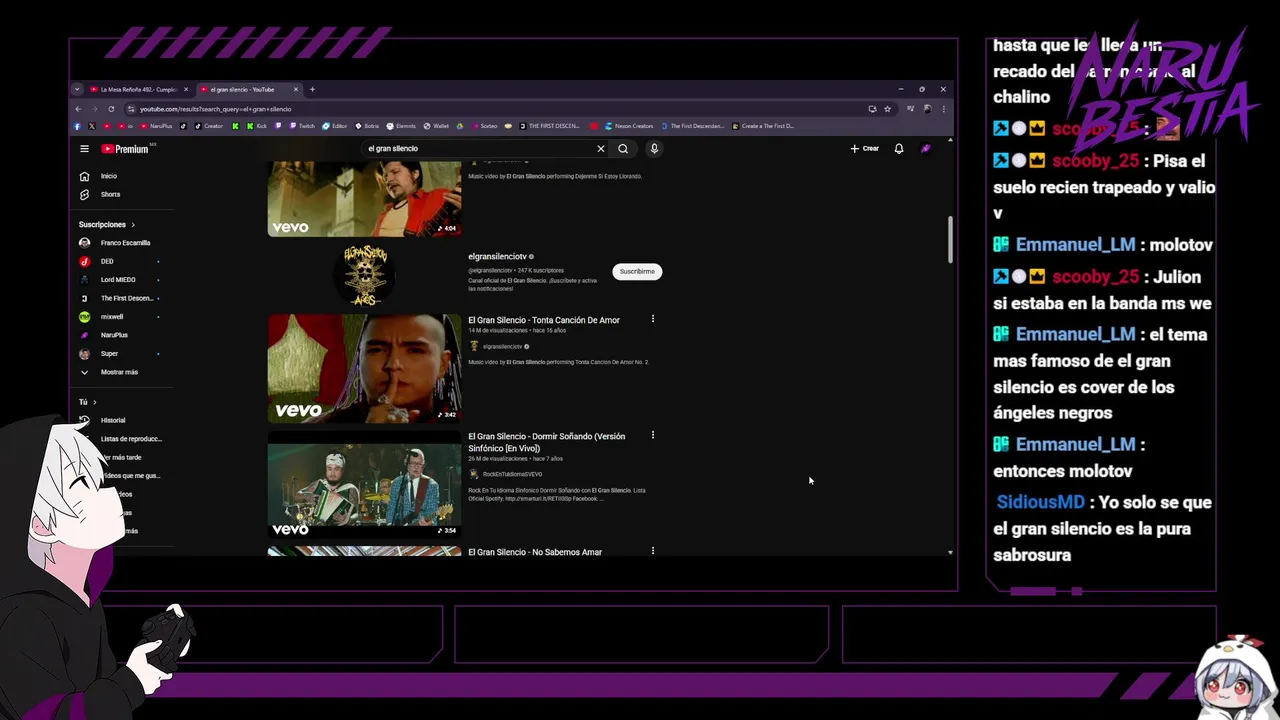The width and height of the screenshot is (1280, 720).
Task: Open the elgransilenciotv channel name
Action: click(x=497, y=257)
